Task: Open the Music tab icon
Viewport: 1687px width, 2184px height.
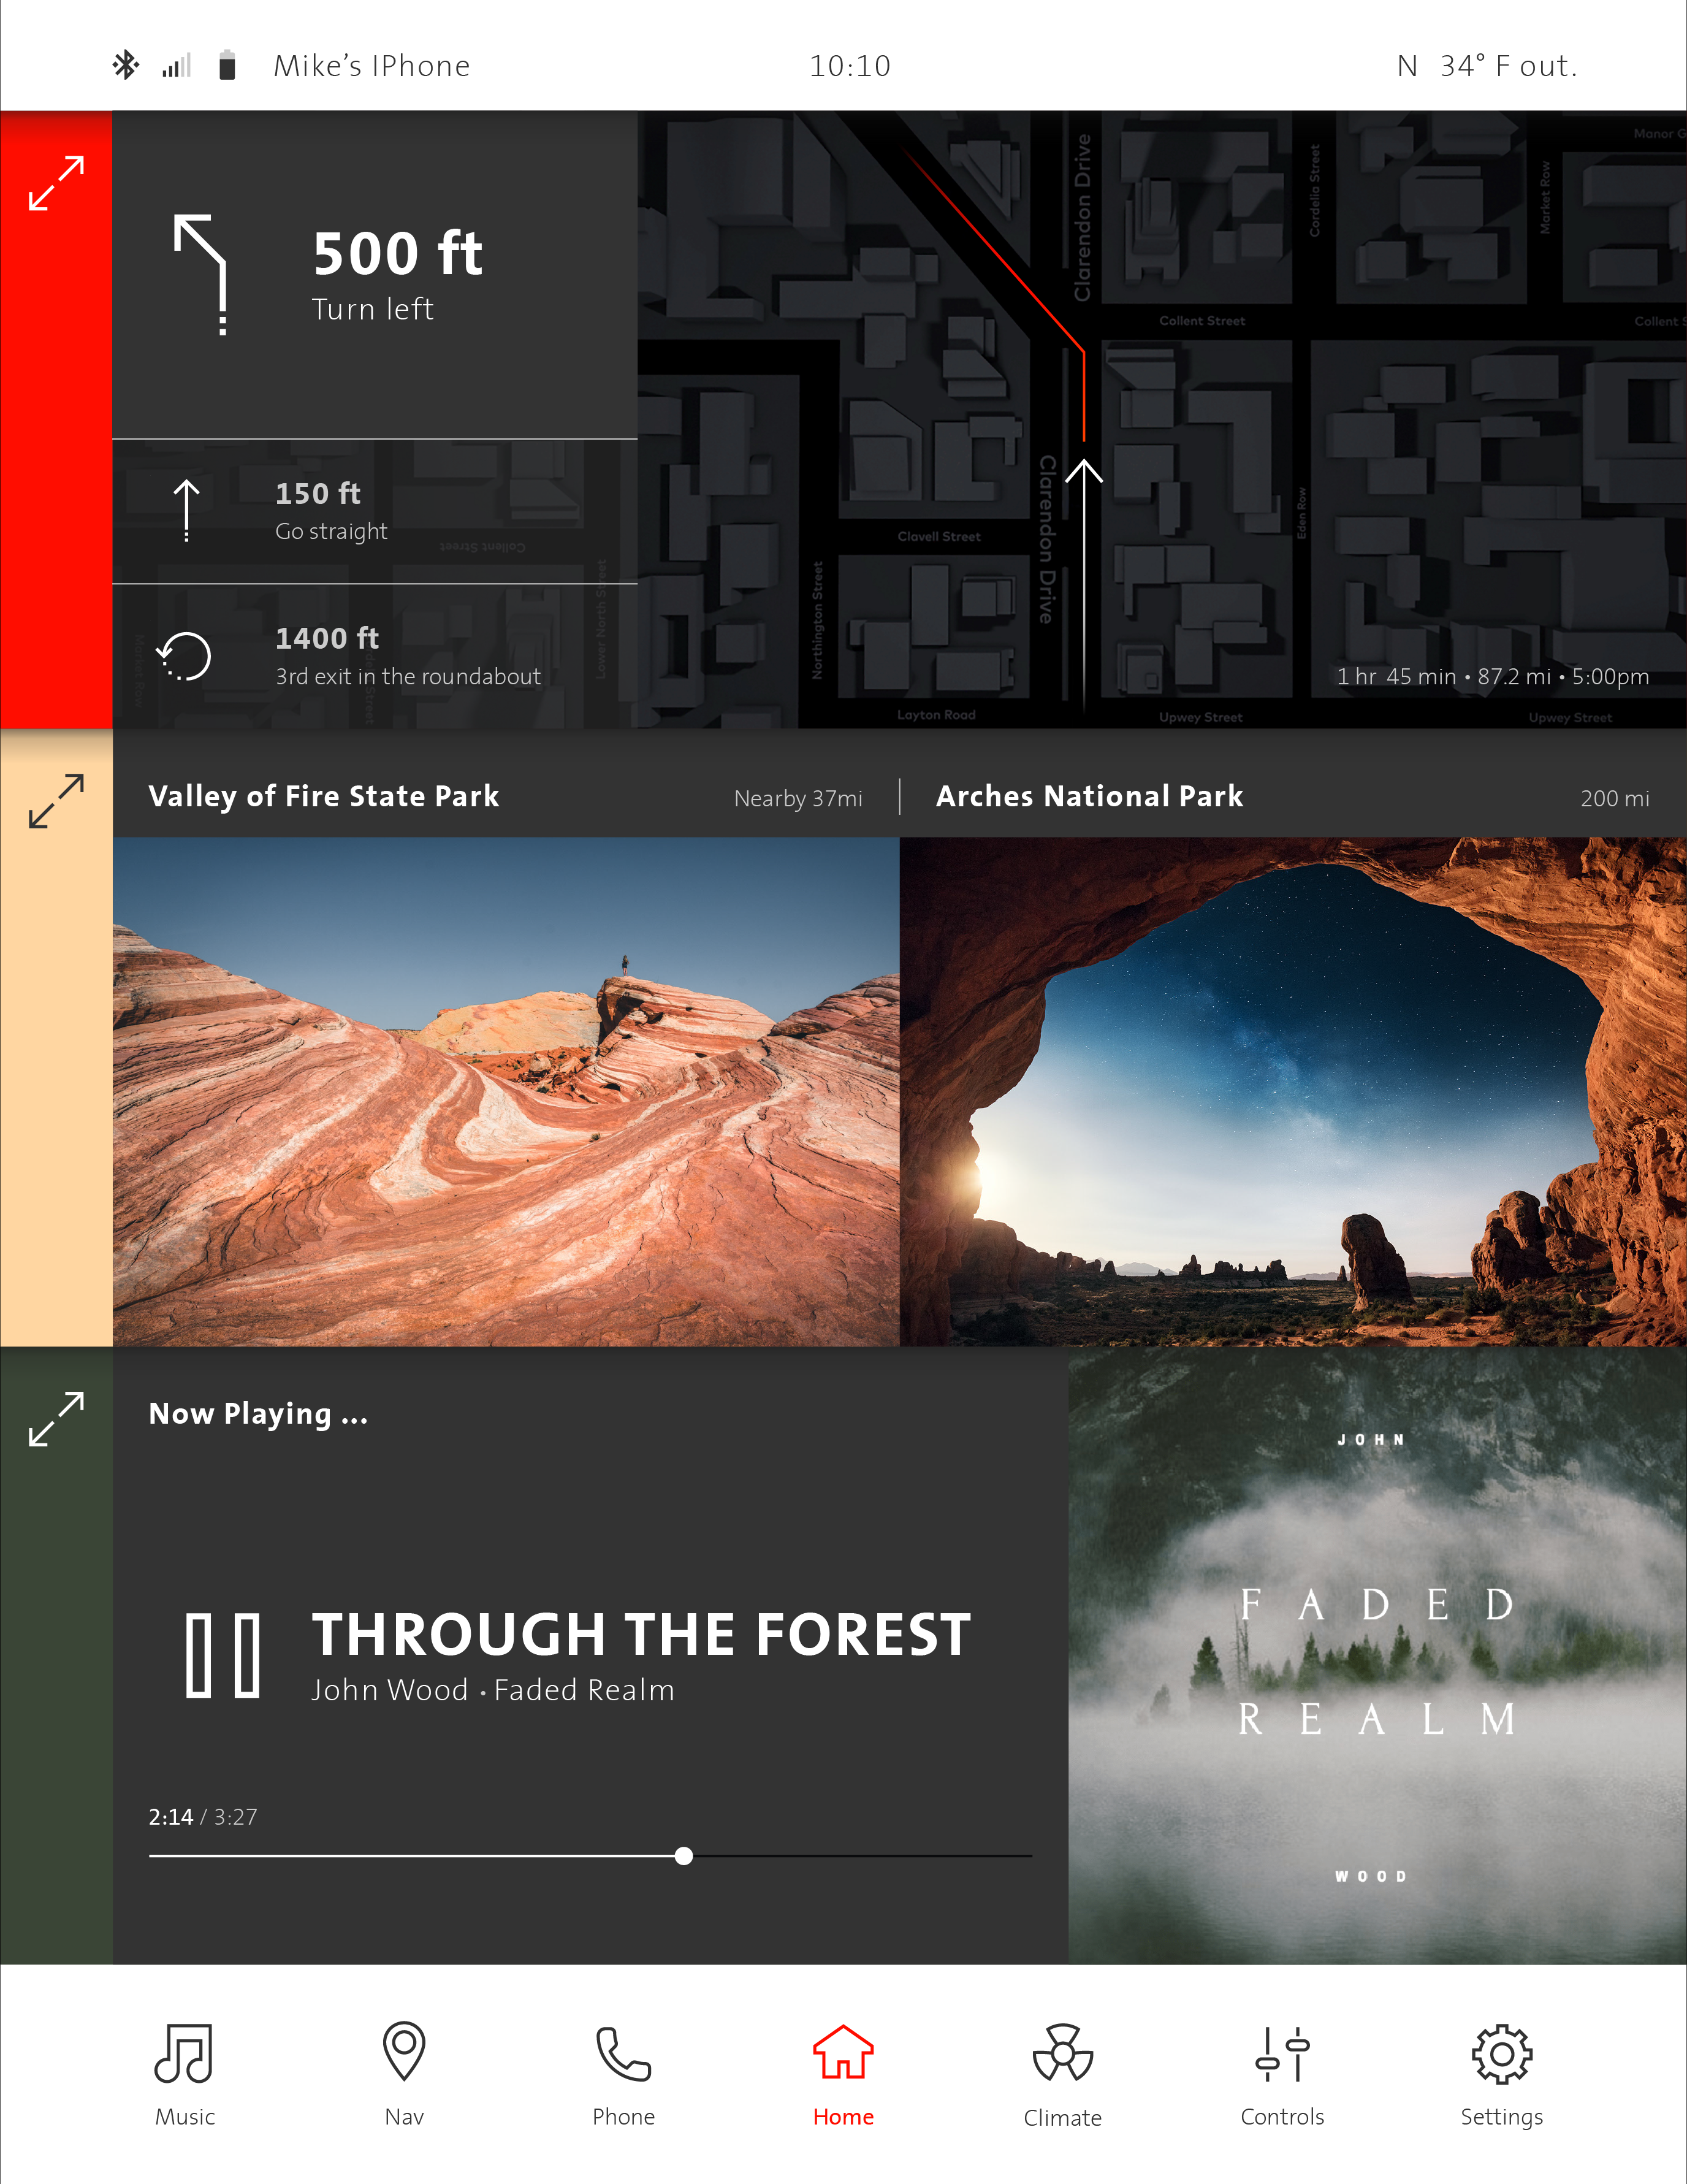Action: (x=184, y=2053)
